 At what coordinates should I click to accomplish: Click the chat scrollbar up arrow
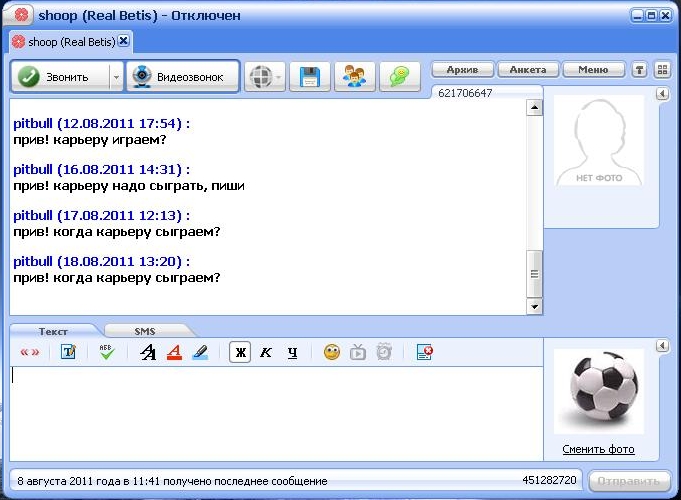click(534, 107)
